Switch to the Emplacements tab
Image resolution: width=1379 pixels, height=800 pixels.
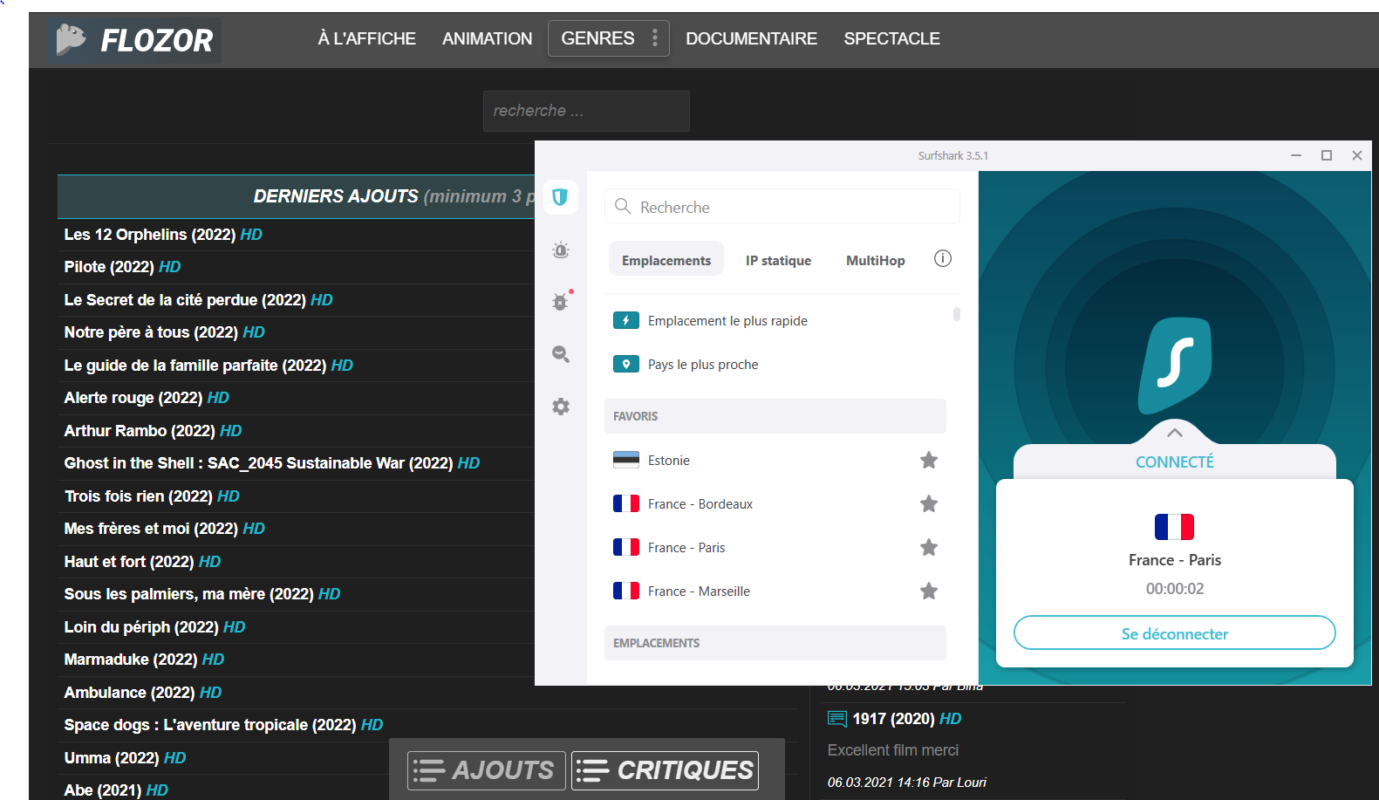[666, 260]
